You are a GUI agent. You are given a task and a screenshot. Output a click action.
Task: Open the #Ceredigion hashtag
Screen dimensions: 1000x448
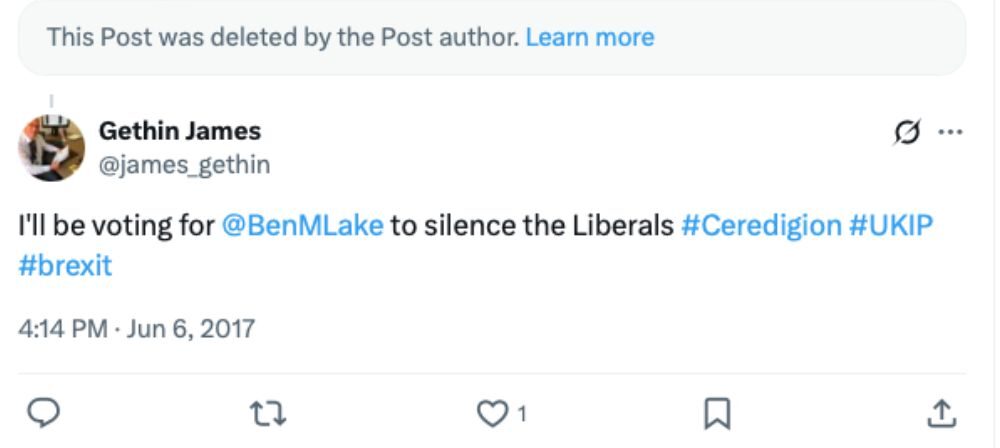tap(761, 225)
